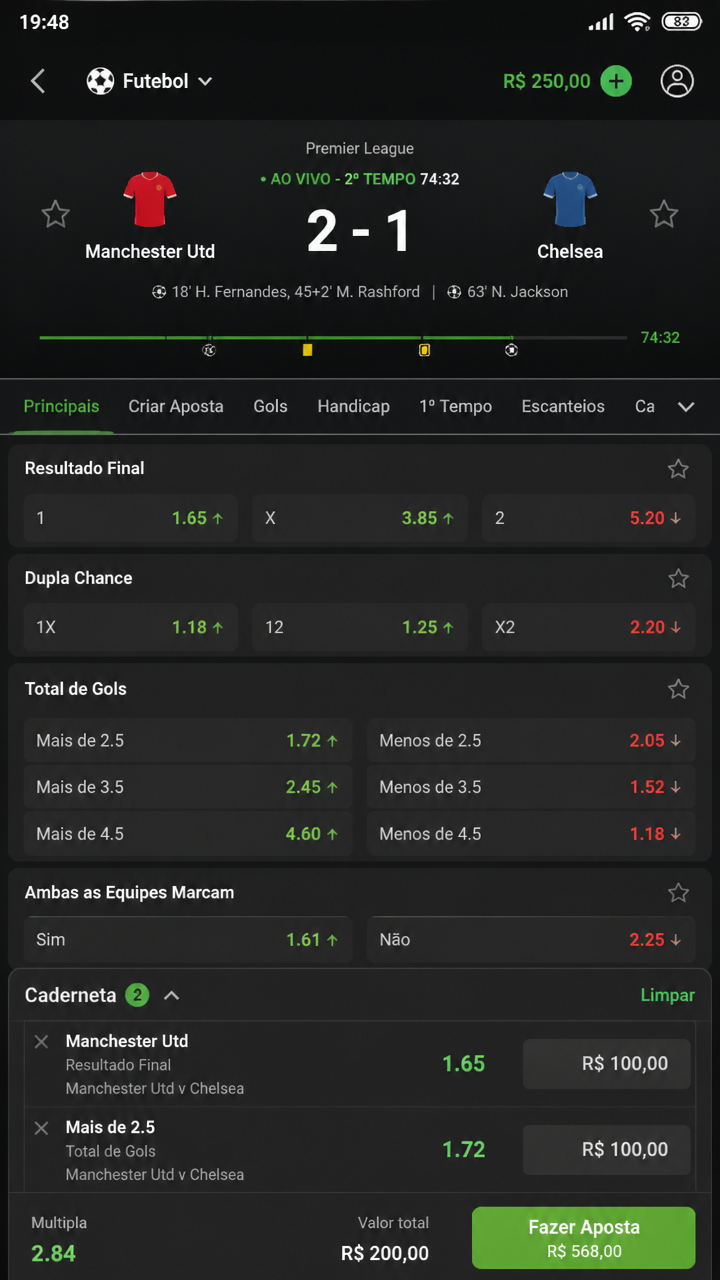Star the Ambas as Equipes Marcam market

pos(678,893)
